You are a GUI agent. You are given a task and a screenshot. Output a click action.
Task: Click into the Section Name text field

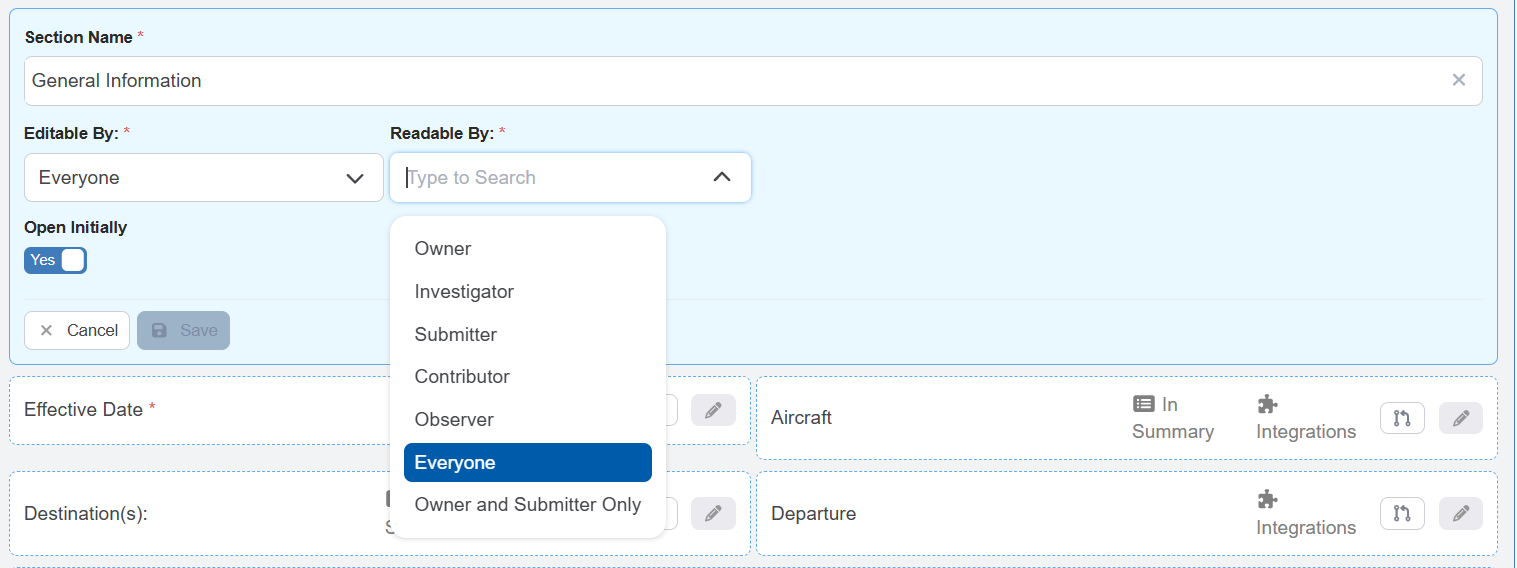[x=700, y=81]
